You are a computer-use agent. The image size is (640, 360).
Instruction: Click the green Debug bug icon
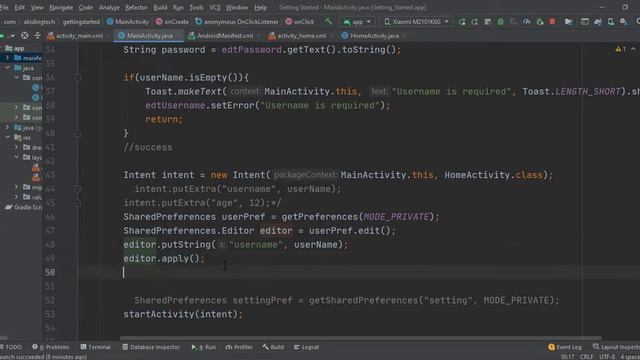point(500,22)
